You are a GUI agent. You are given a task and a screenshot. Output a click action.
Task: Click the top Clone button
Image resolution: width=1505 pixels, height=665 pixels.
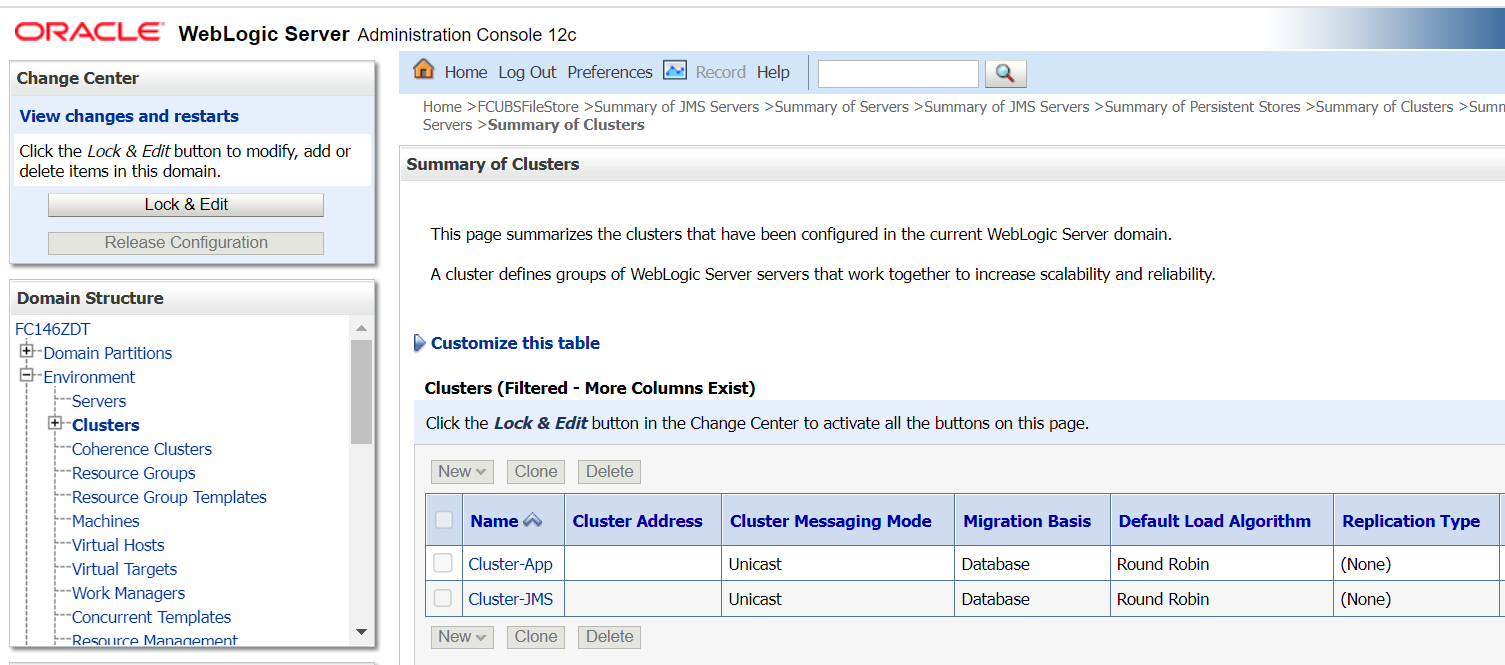(x=536, y=472)
